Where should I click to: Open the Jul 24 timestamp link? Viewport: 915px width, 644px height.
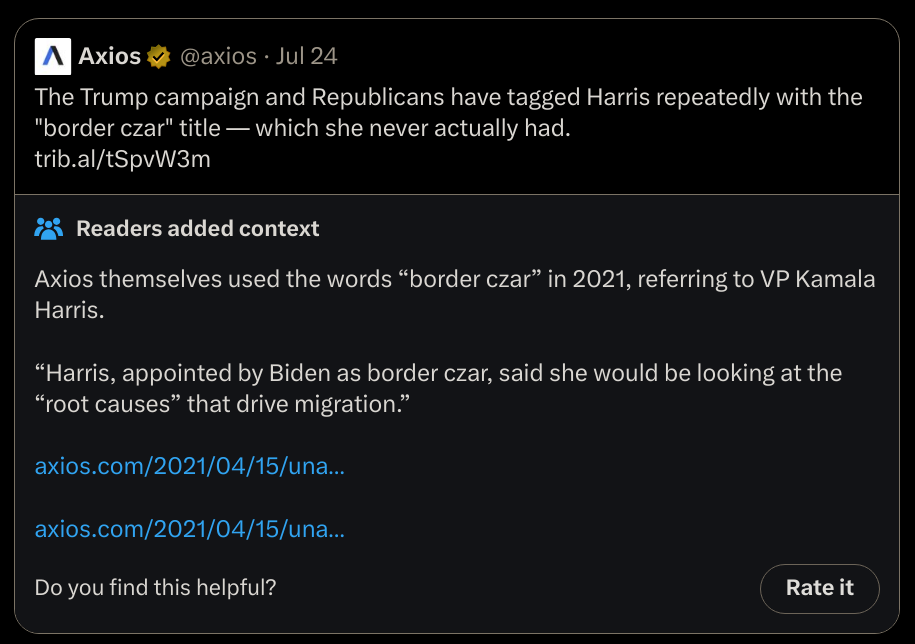click(306, 56)
